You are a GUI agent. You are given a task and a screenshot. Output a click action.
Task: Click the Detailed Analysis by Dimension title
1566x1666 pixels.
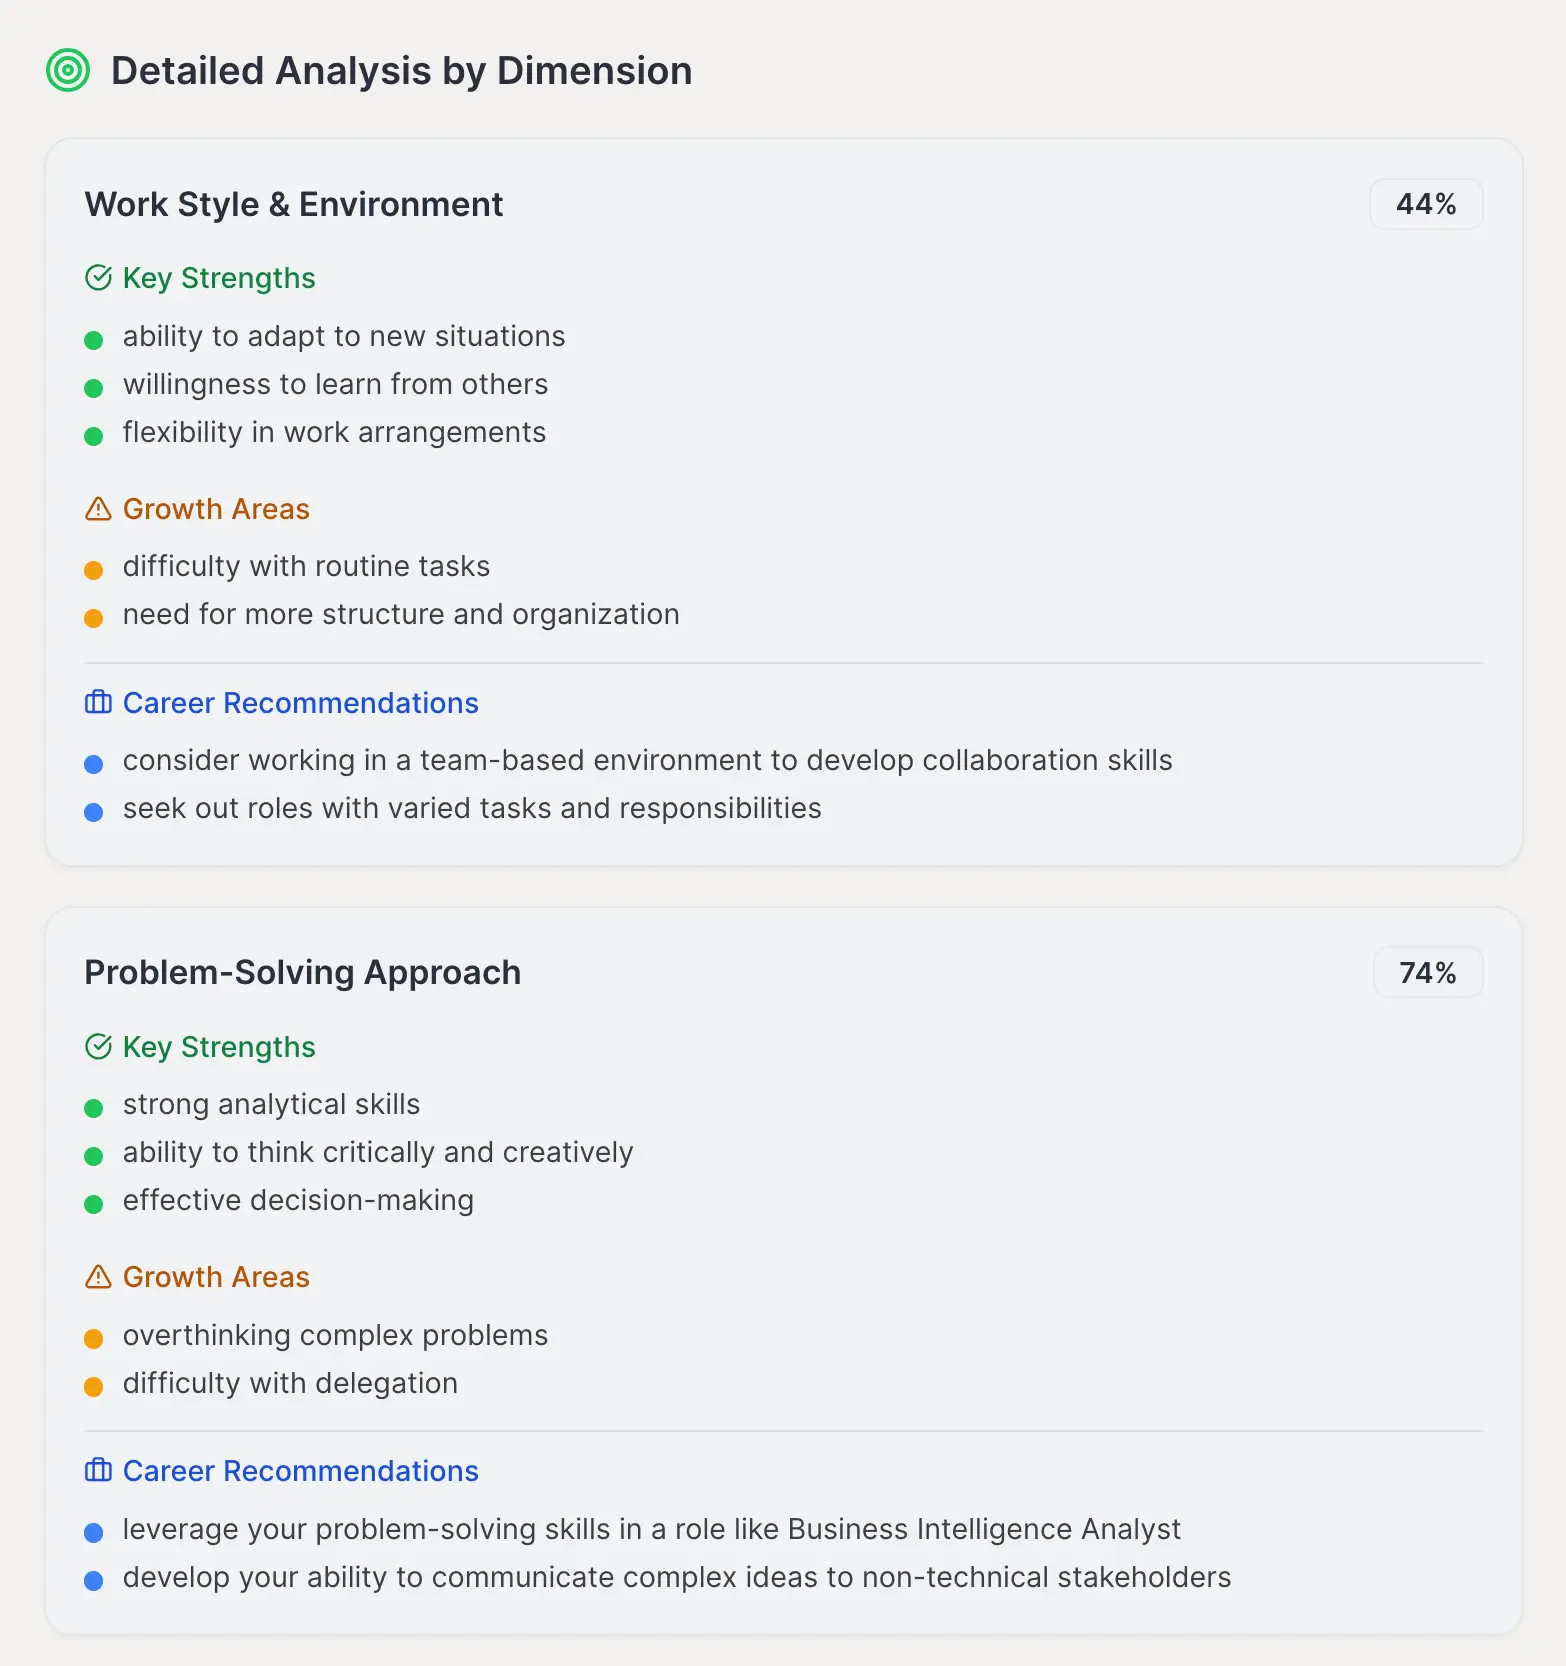pyautogui.click(x=401, y=71)
